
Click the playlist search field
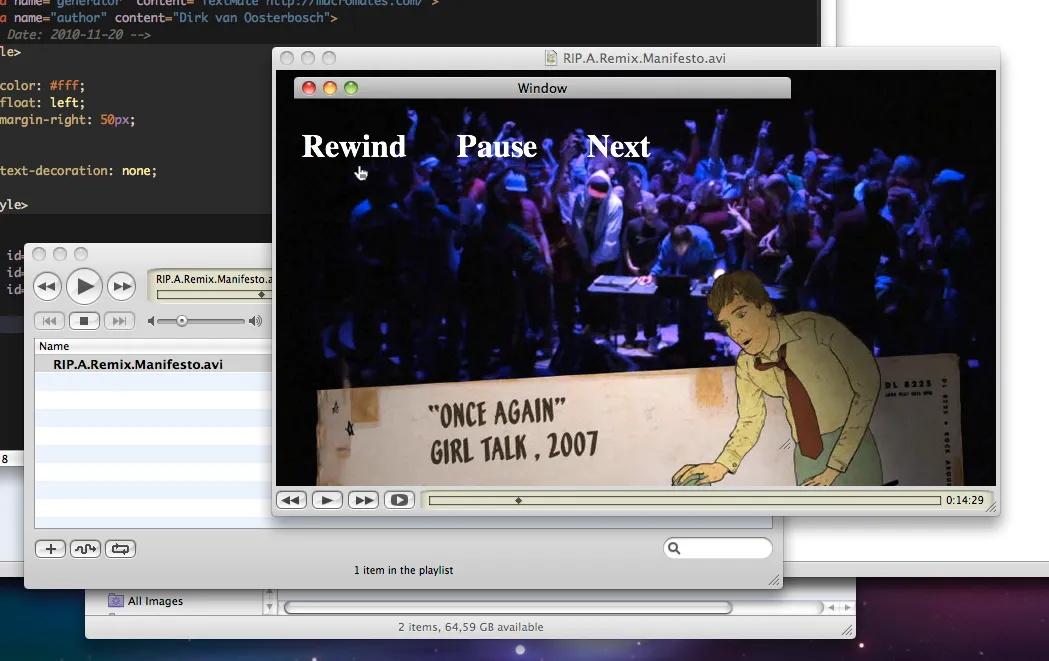(x=718, y=548)
